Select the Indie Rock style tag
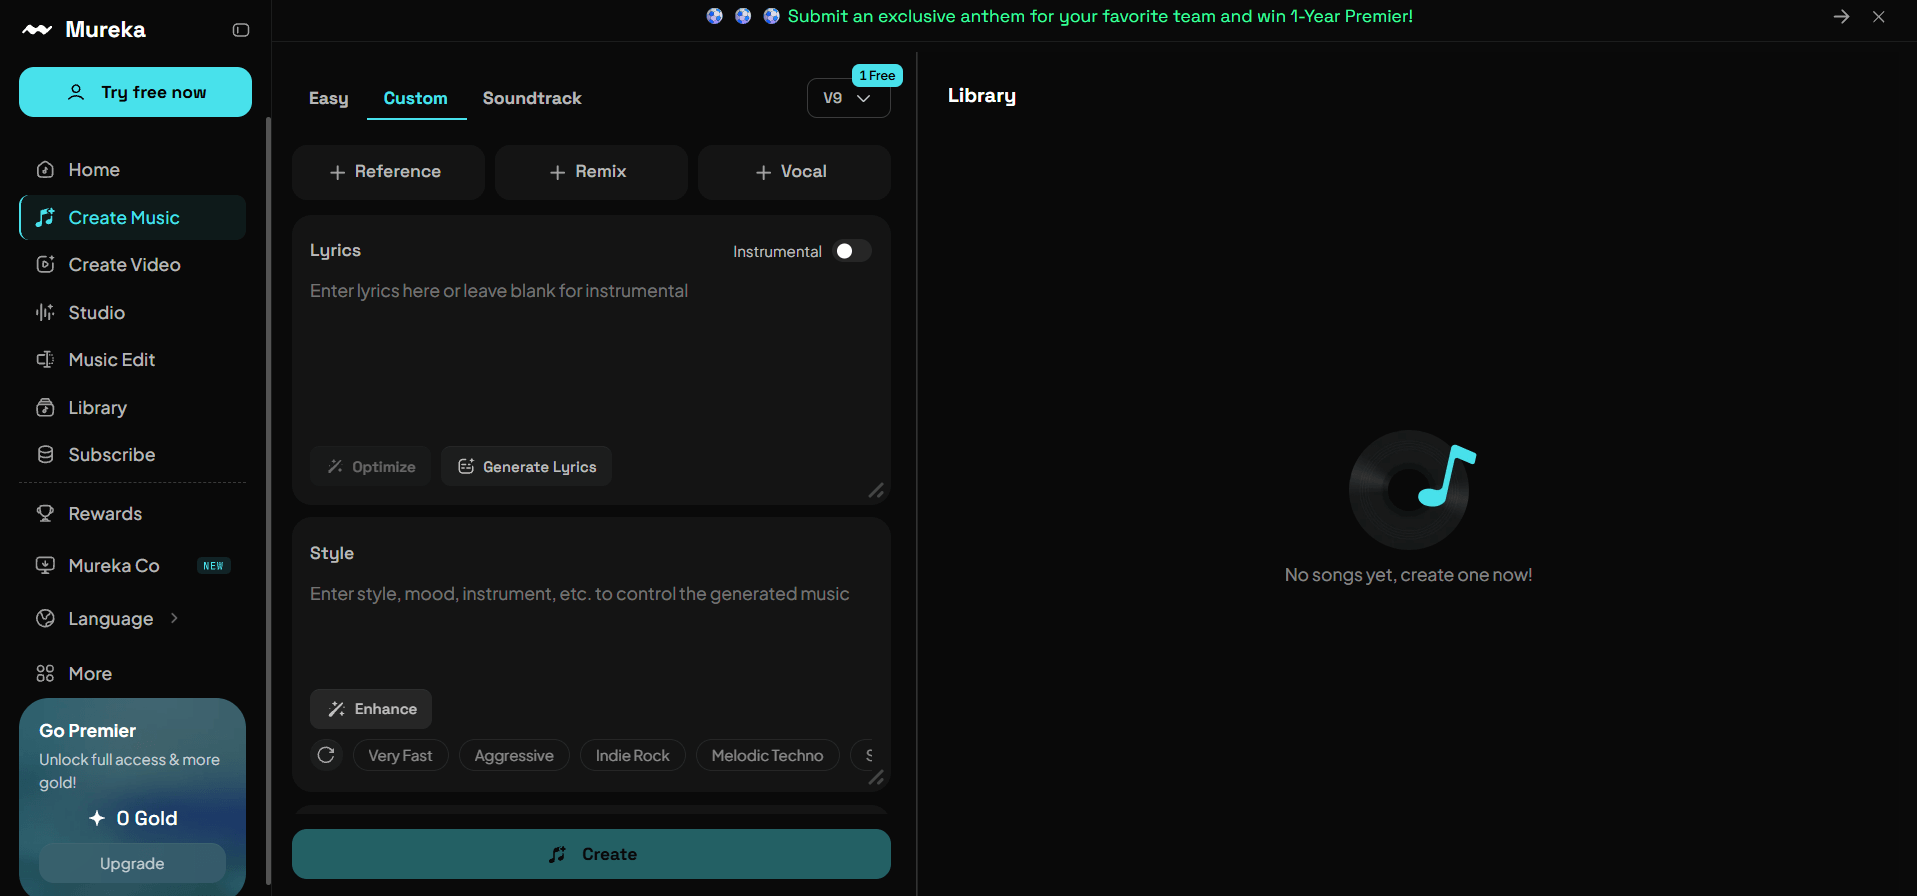This screenshot has height=896, width=1917. 633,755
